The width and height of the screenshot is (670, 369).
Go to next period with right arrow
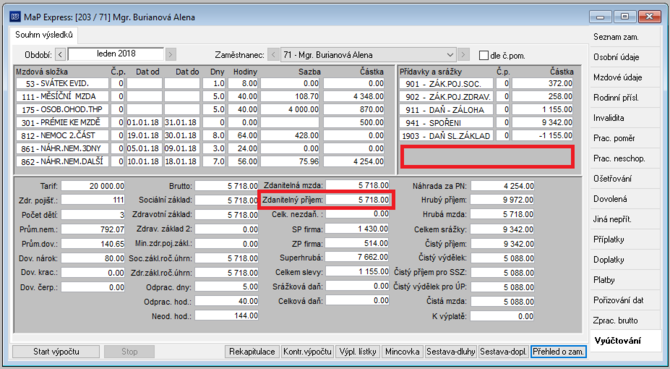click(x=170, y=55)
